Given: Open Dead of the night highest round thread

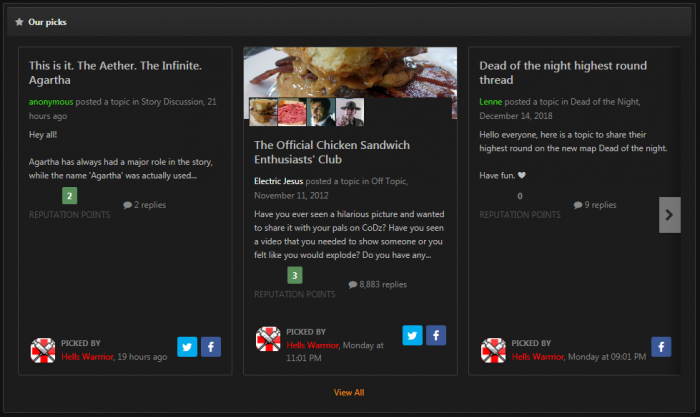Looking at the screenshot, I should click(564, 73).
